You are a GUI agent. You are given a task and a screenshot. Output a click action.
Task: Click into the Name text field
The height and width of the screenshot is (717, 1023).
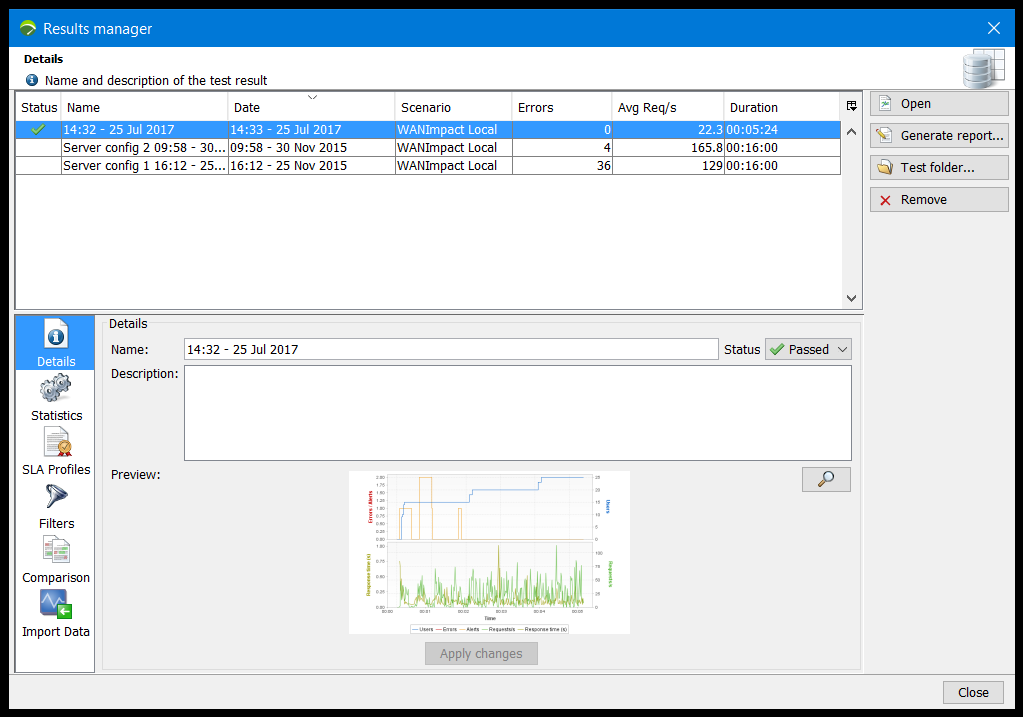click(x=450, y=349)
